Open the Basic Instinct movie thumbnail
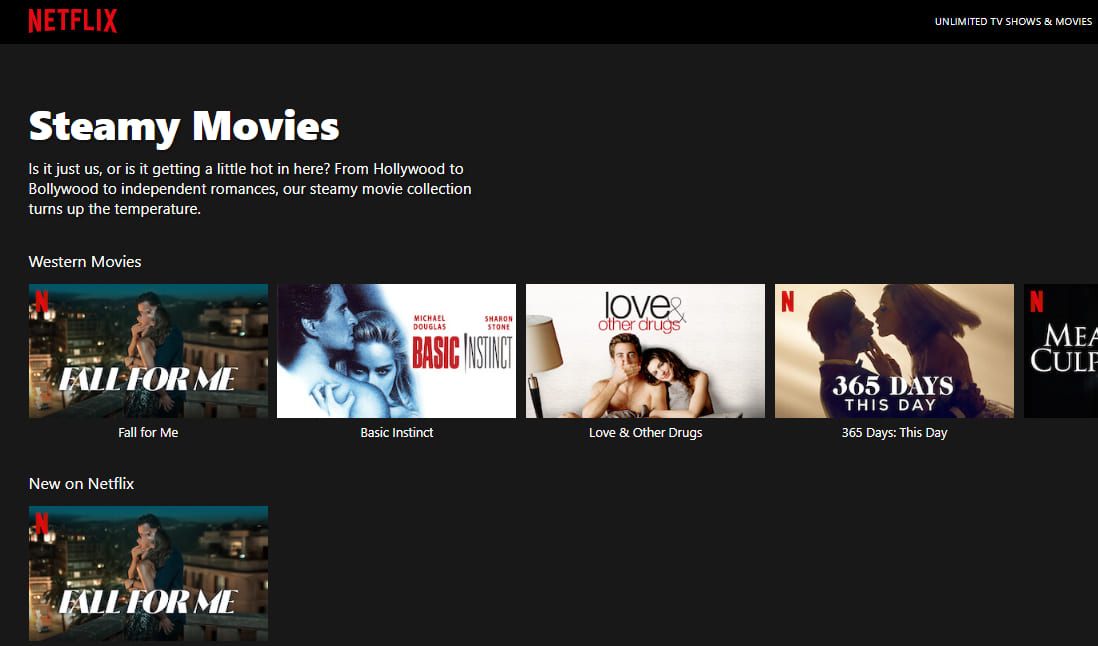This screenshot has height=646, width=1098. 396,350
